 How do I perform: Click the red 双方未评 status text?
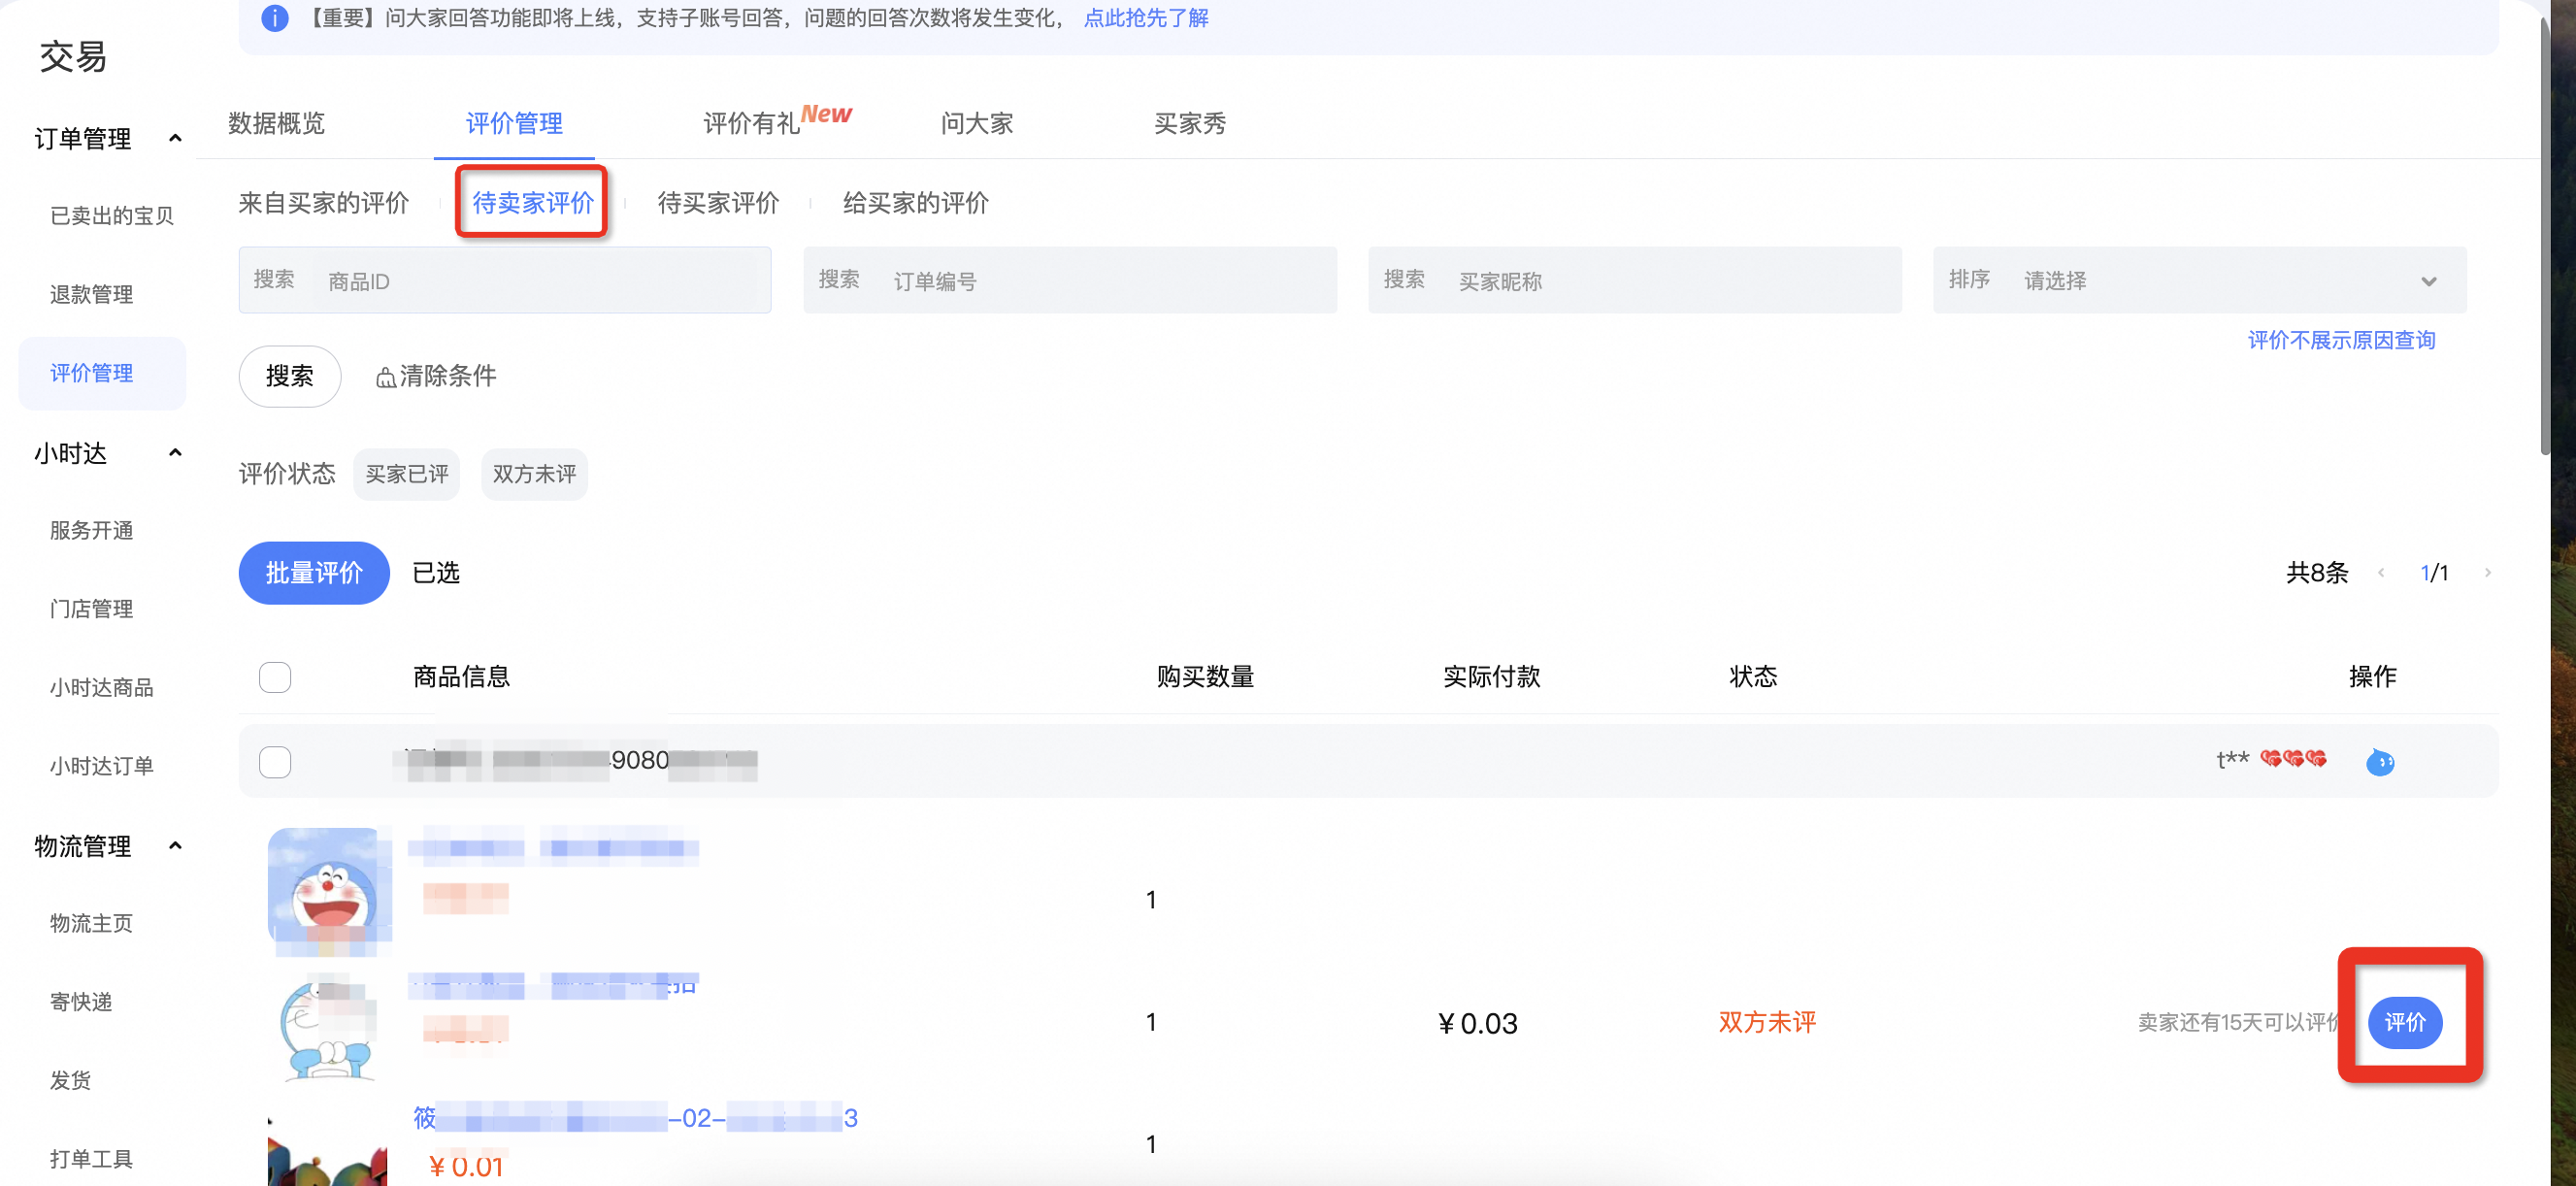click(x=1767, y=1022)
